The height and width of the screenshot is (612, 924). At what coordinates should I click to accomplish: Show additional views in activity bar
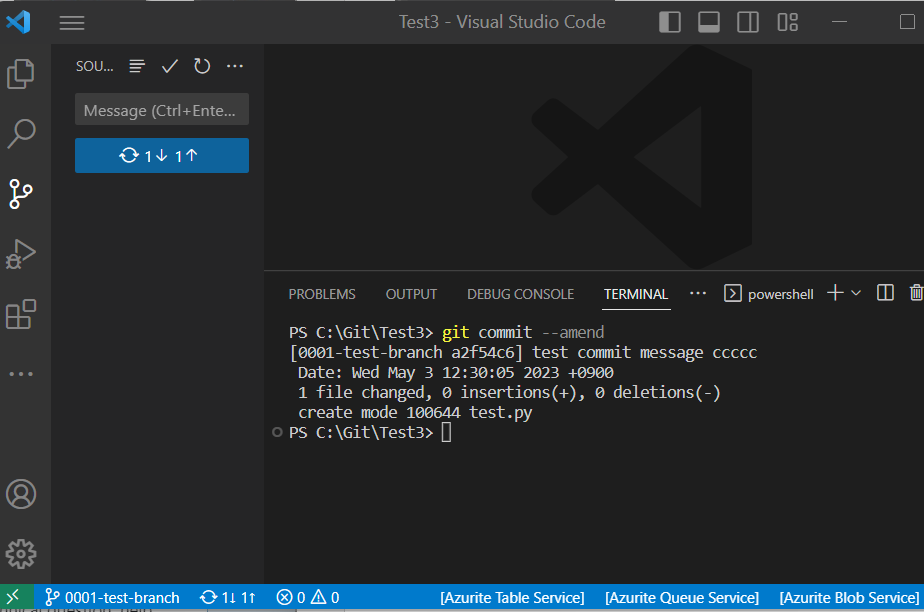(21, 374)
